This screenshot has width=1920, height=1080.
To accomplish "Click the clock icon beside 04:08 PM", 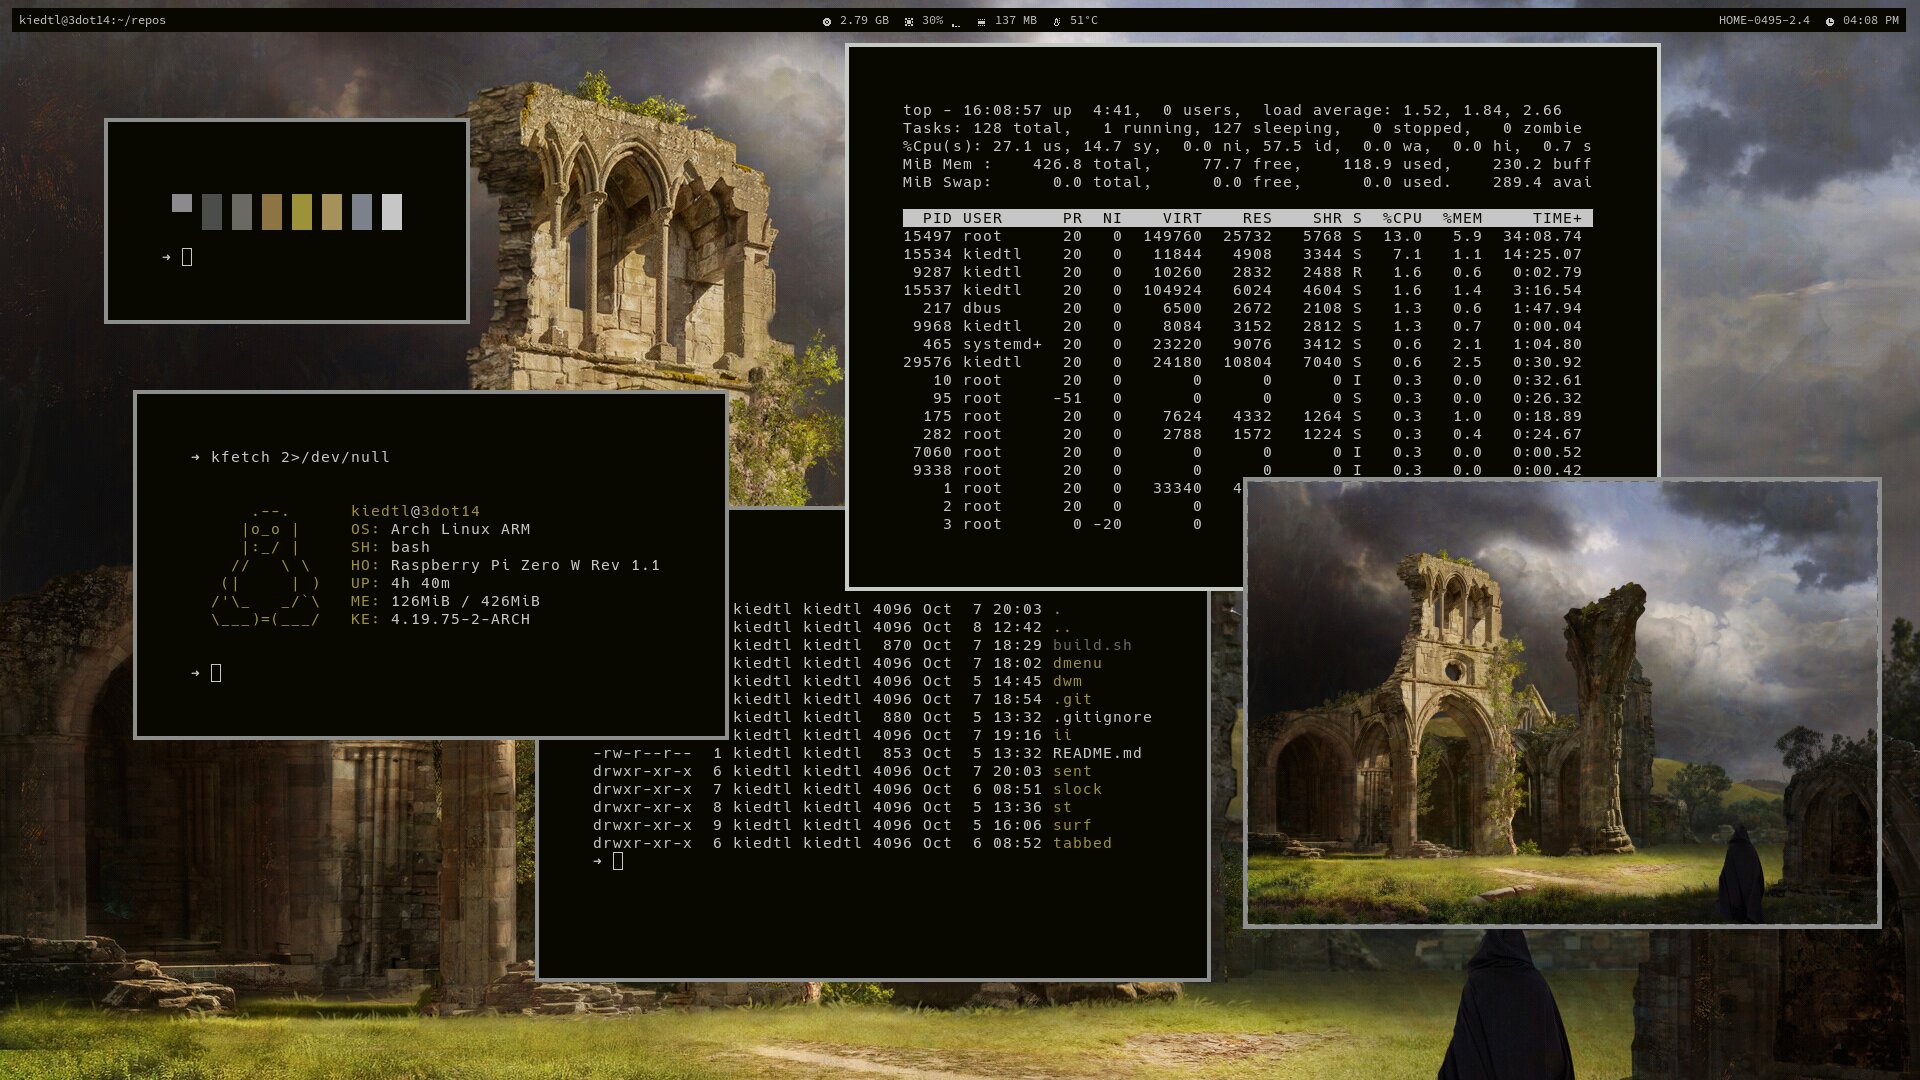I will click(1830, 21).
